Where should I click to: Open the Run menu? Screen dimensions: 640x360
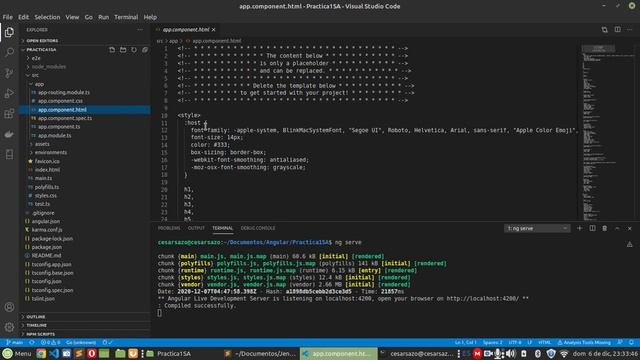[x=103, y=17]
